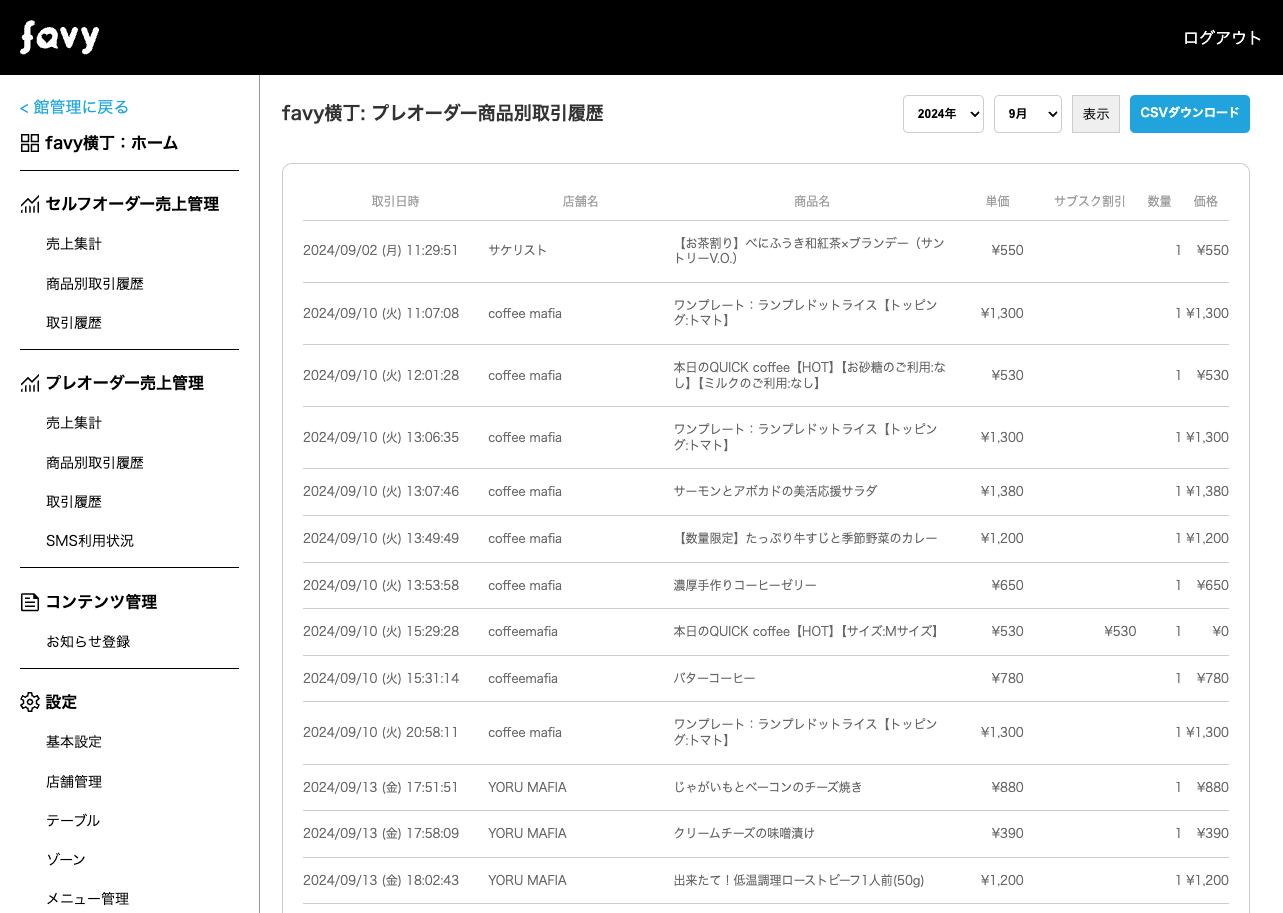Click the サブスク割引 column header
The height and width of the screenshot is (913, 1283).
pos(1090,201)
